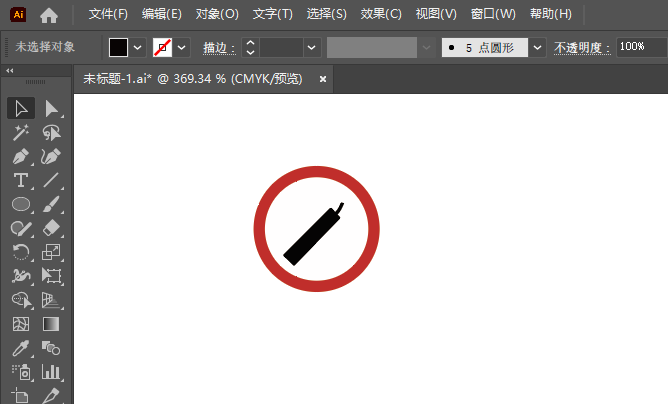Image resolution: width=668 pixels, height=404 pixels.
Task: Select the Shape Builder tool
Action: coord(21,300)
